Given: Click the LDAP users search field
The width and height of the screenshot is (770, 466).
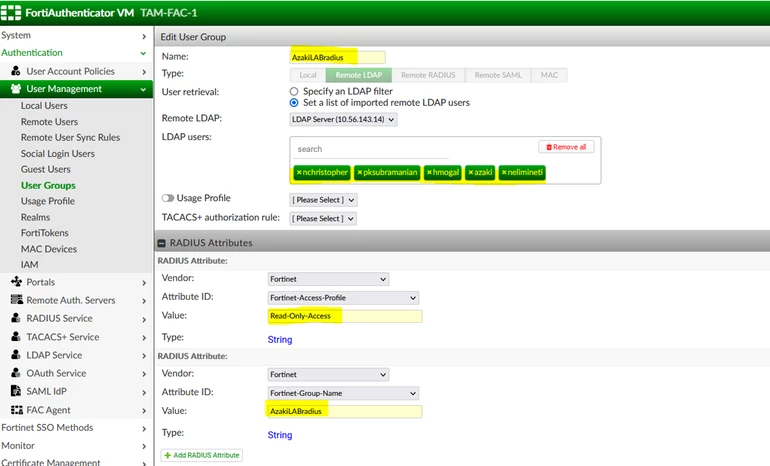Looking at the screenshot, I should click(373, 149).
